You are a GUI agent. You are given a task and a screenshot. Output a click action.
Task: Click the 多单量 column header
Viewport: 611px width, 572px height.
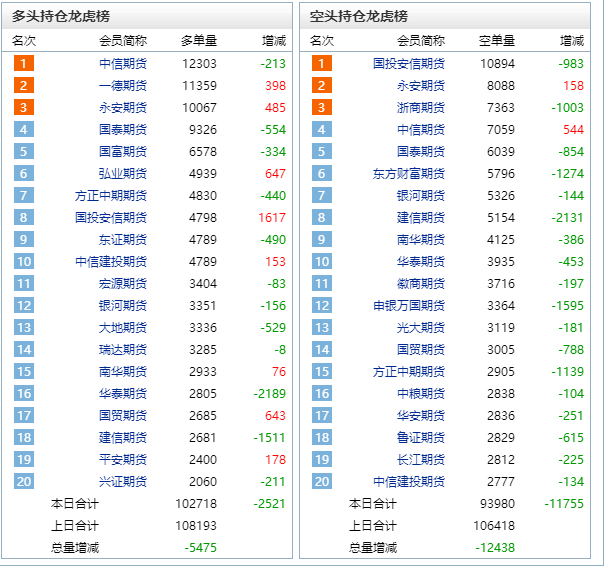click(x=199, y=41)
